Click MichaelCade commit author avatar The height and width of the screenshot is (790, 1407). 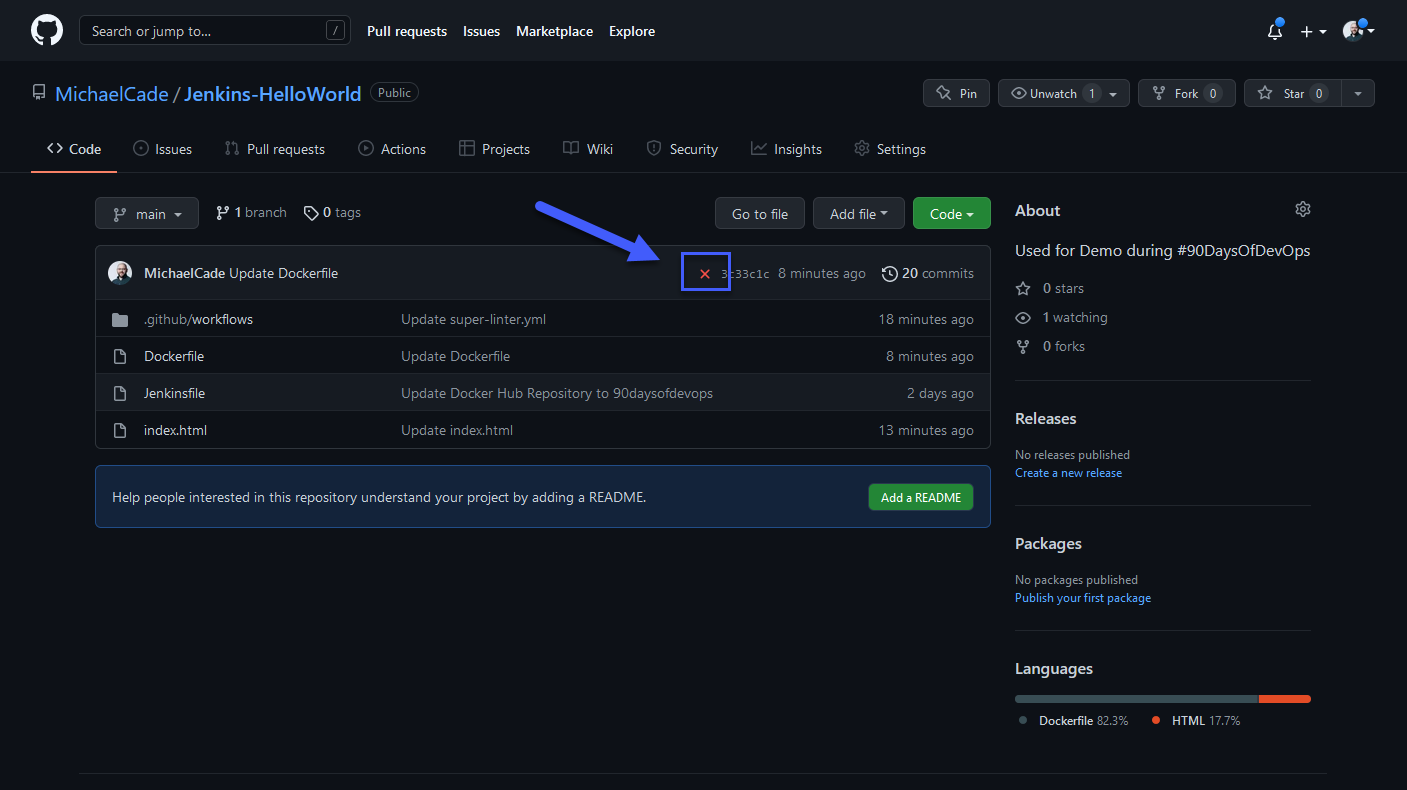click(x=120, y=273)
